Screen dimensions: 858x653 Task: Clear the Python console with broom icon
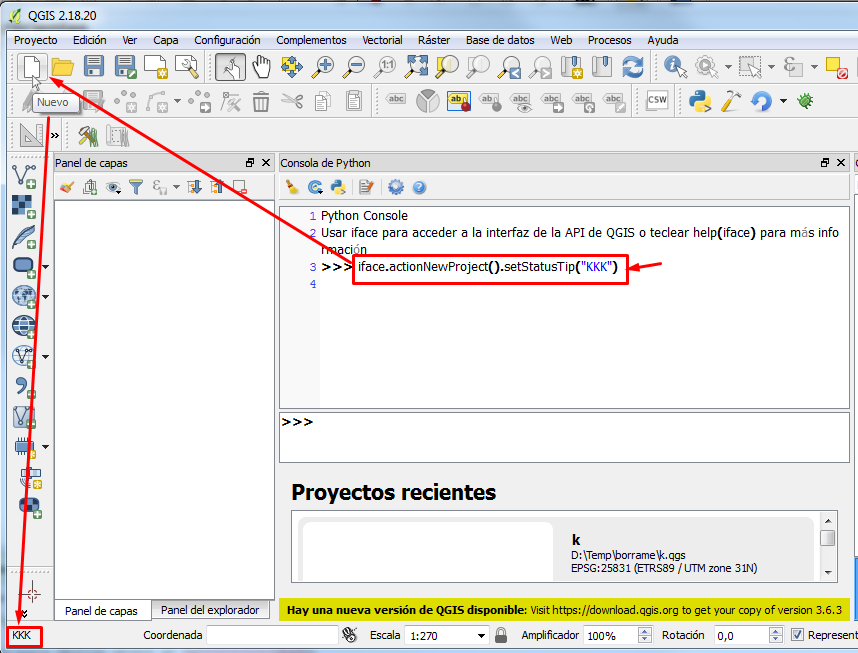(292, 187)
